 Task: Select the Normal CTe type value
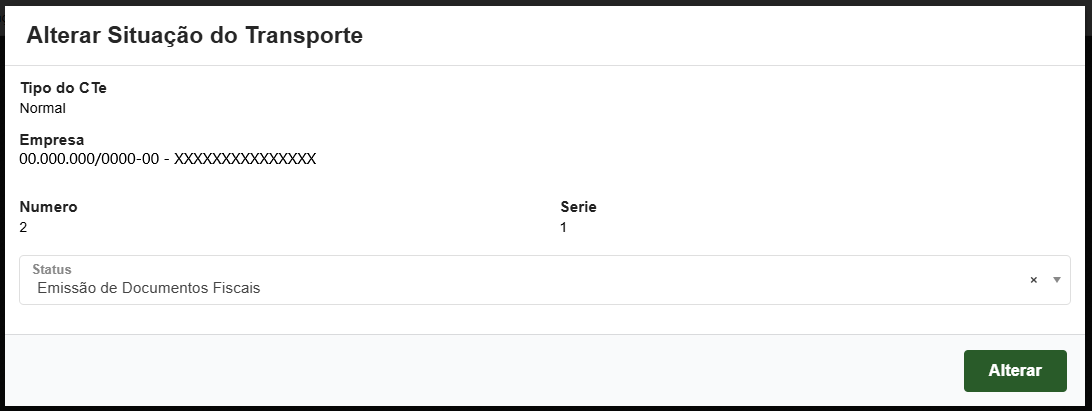point(42,107)
